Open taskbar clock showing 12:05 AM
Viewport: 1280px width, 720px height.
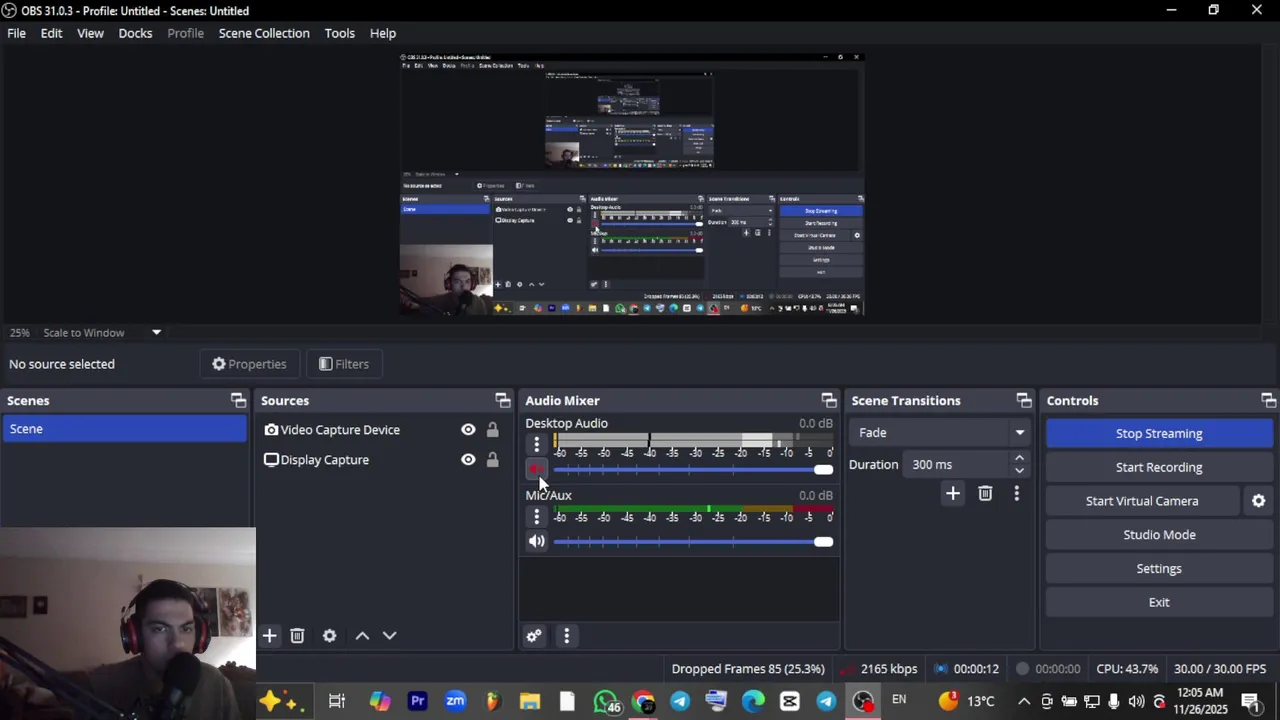pos(1200,701)
